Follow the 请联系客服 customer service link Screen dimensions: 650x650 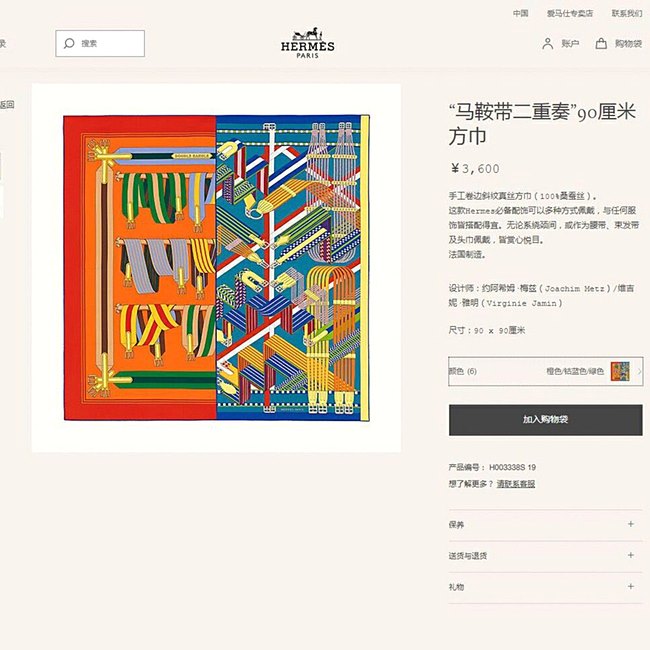click(x=516, y=484)
